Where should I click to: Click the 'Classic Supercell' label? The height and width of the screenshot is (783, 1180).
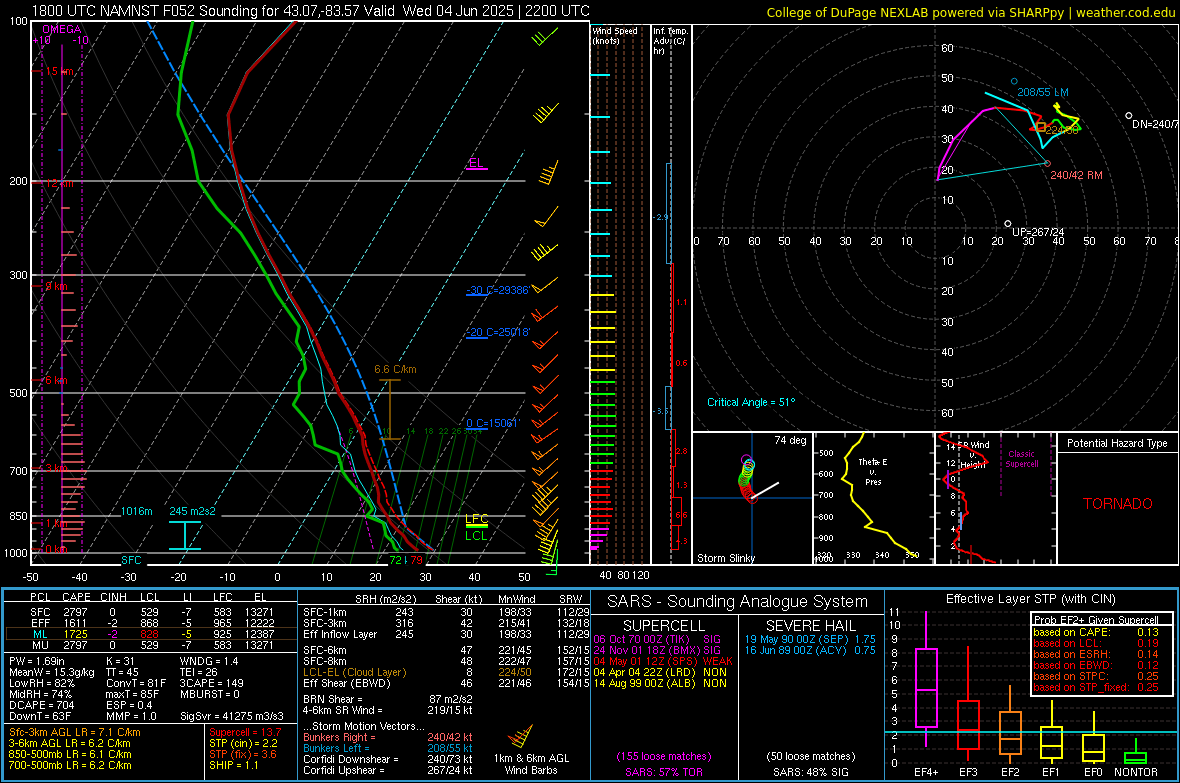click(x=1021, y=459)
